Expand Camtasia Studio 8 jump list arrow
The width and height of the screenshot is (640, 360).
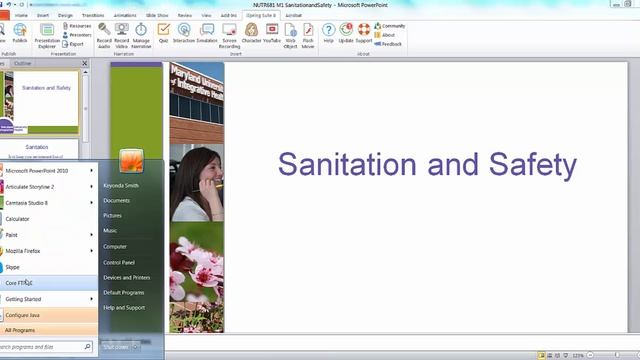click(91, 202)
